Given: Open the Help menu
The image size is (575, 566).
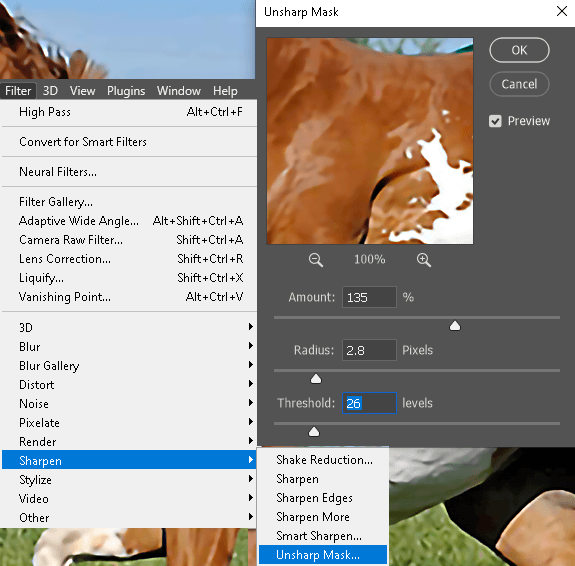Looking at the screenshot, I should pyautogui.click(x=225, y=91).
